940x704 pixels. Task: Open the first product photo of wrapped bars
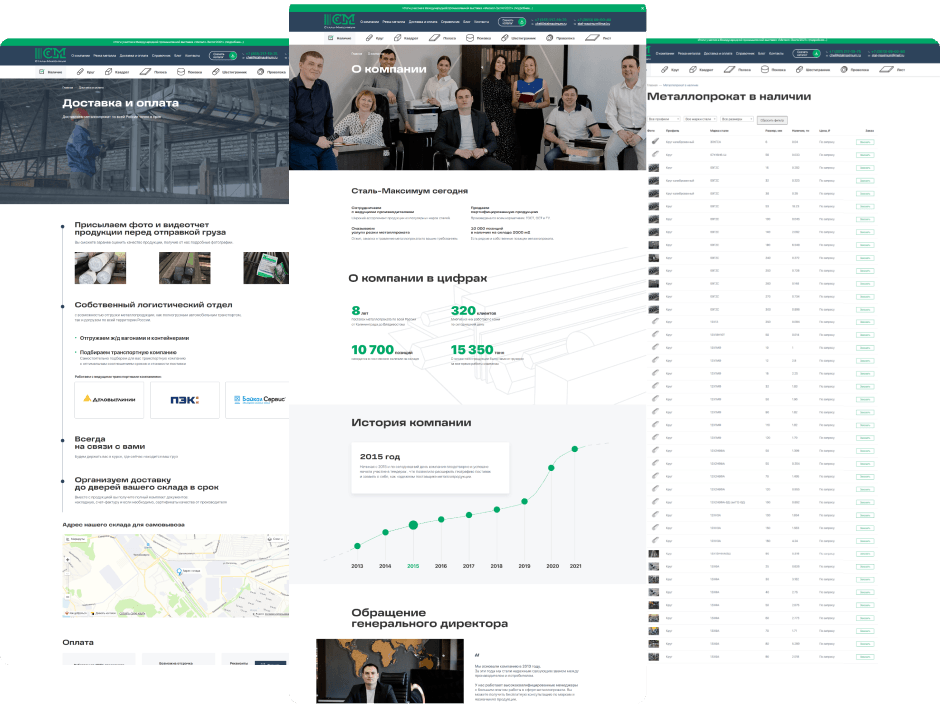(100, 267)
